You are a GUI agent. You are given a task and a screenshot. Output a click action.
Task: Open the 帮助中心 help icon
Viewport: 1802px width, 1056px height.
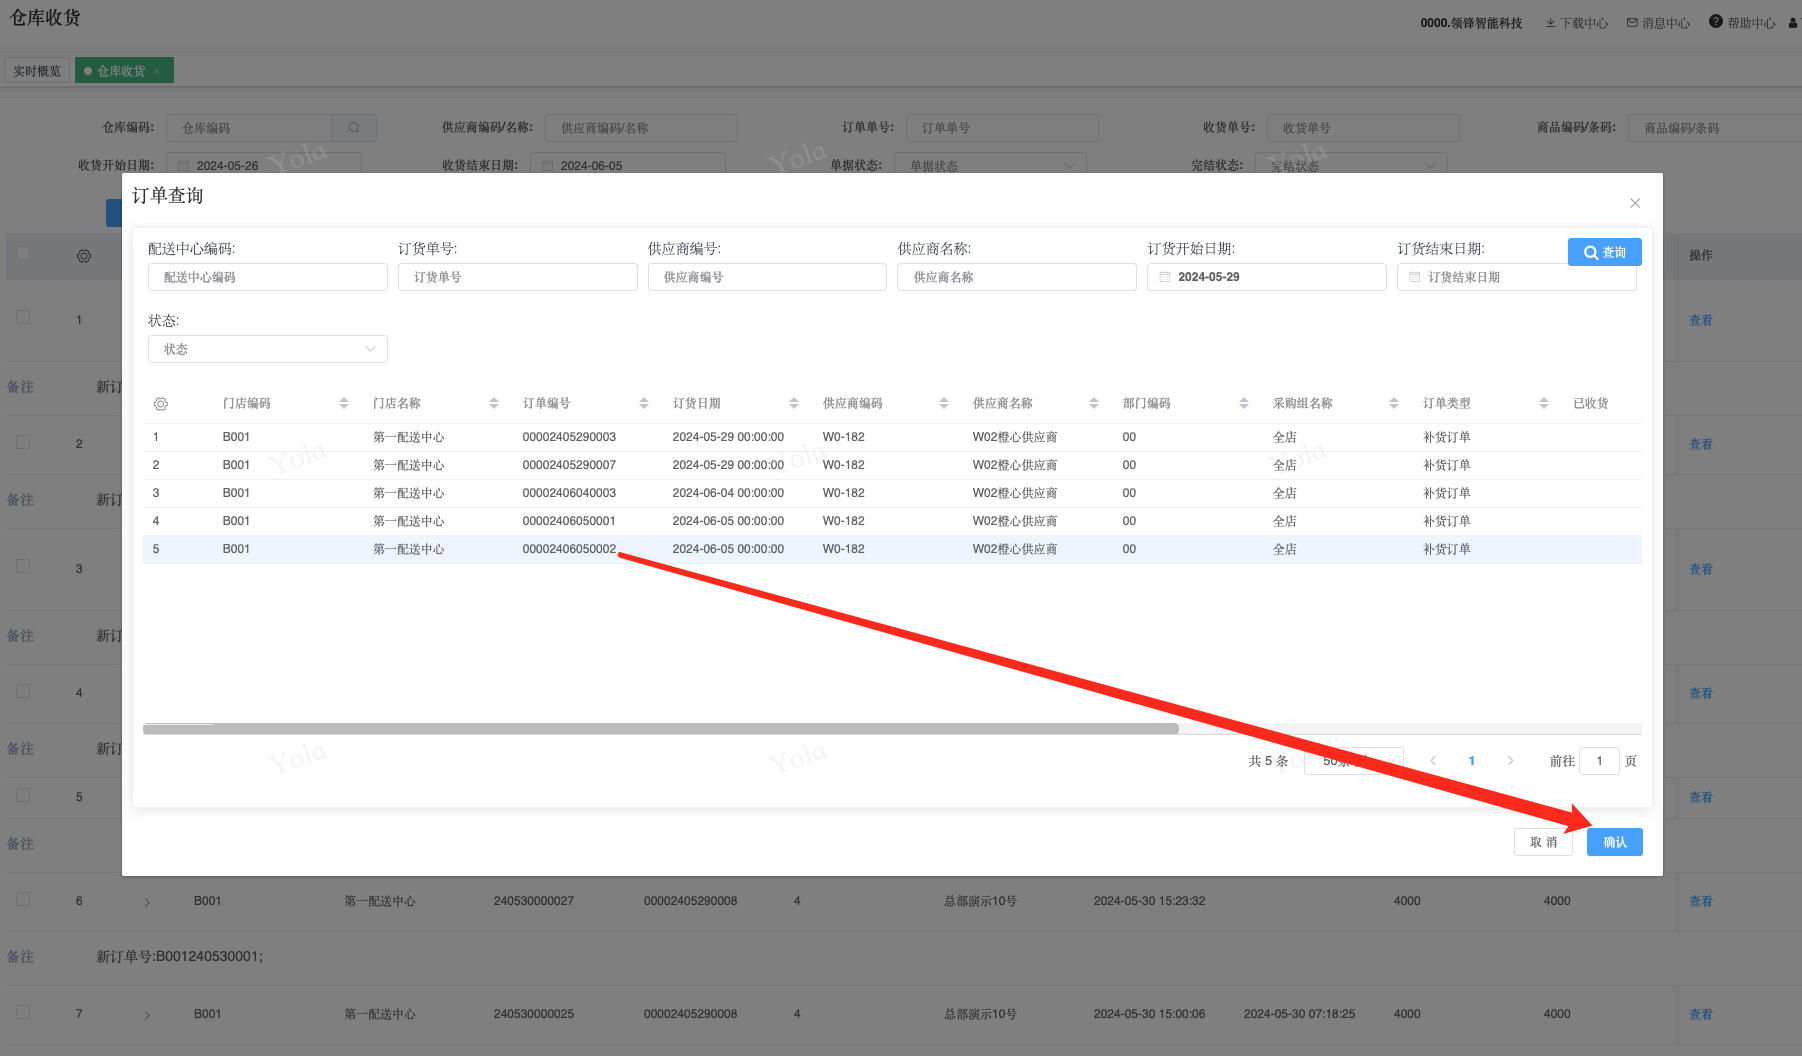coord(1716,22)
